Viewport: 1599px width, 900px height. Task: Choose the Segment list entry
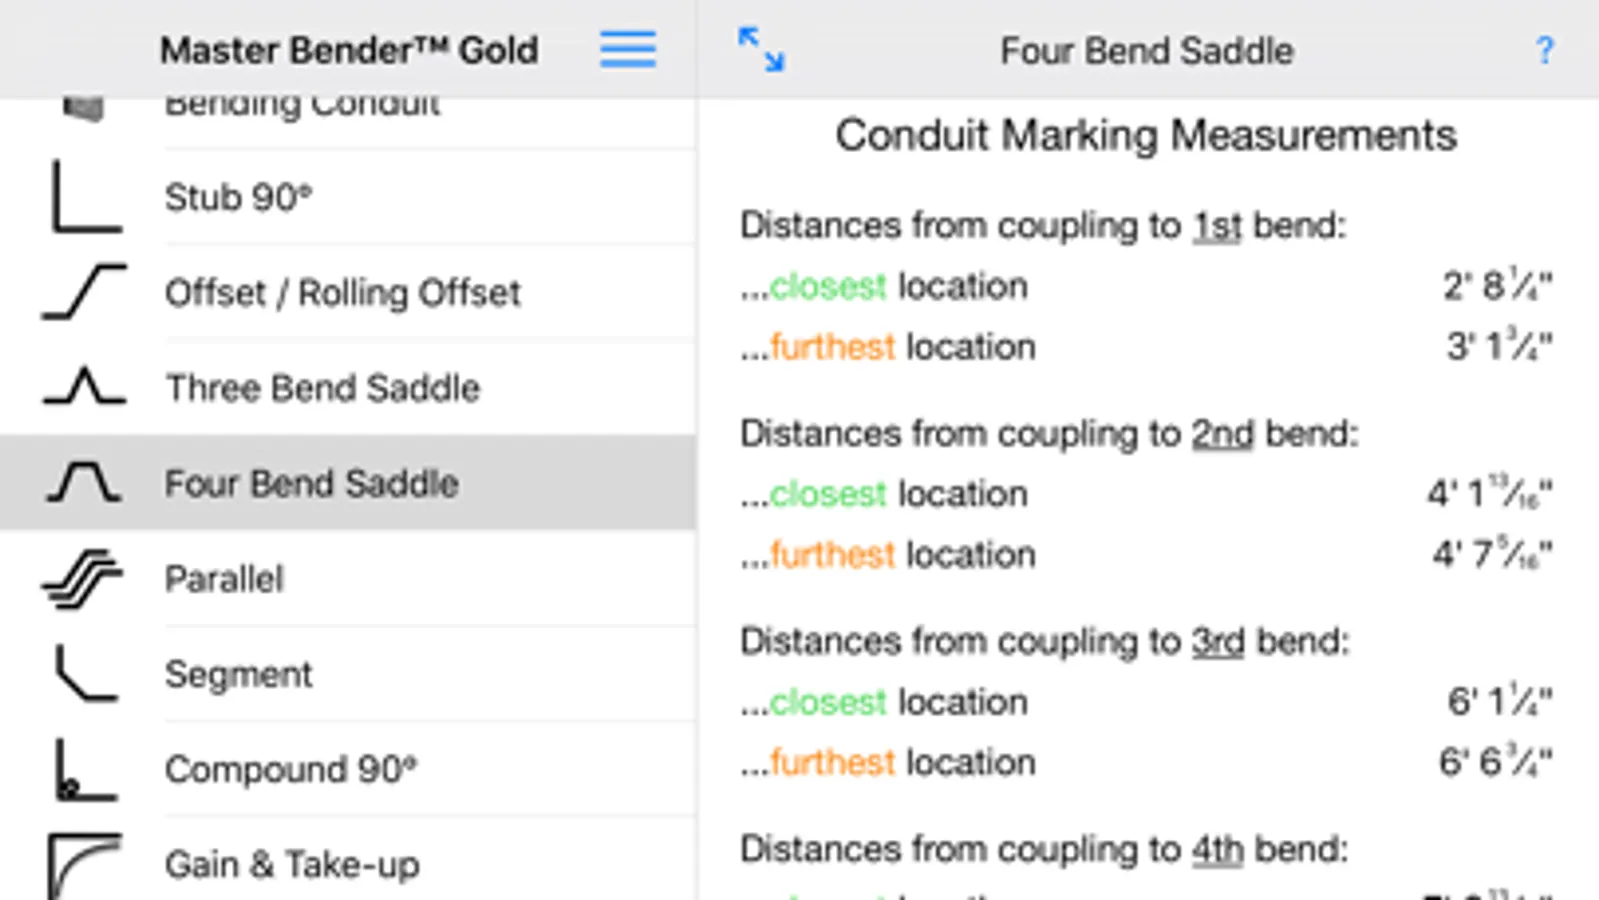click(238, 674)
